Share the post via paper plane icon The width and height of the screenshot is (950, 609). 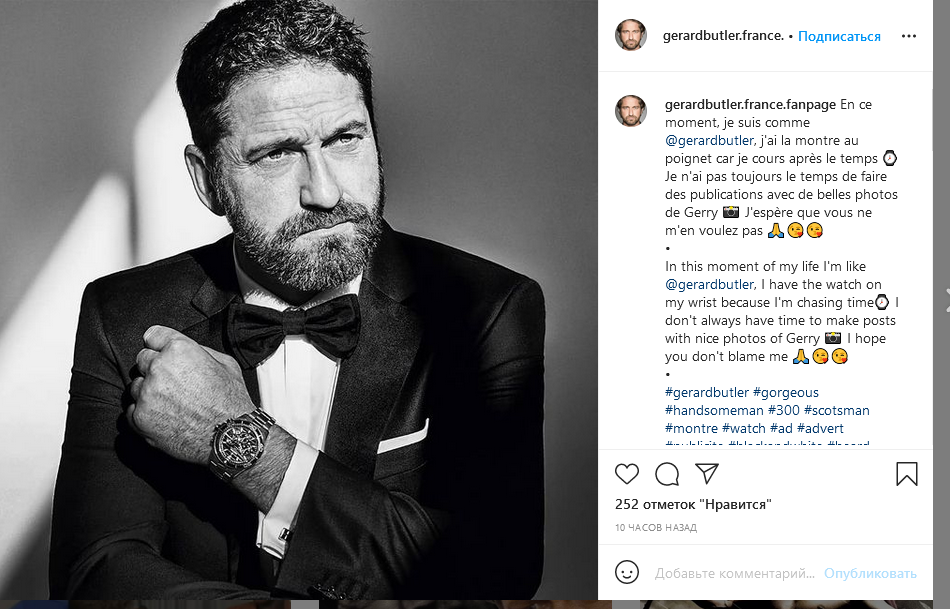click(706, 474)
